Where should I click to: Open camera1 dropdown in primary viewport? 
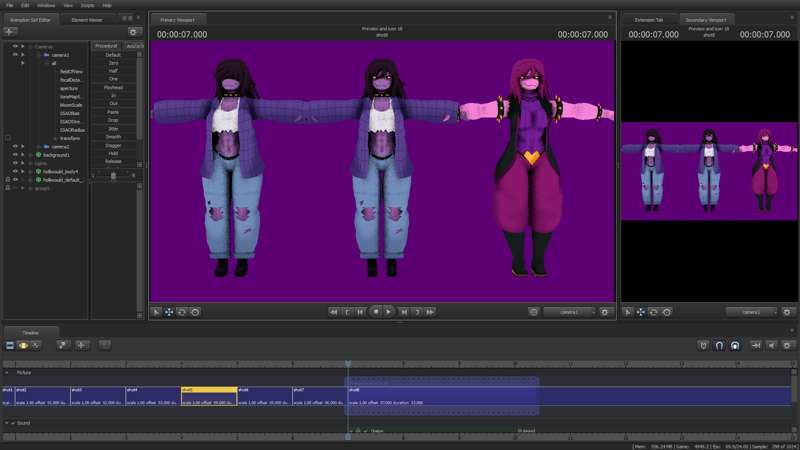[569, 312]
